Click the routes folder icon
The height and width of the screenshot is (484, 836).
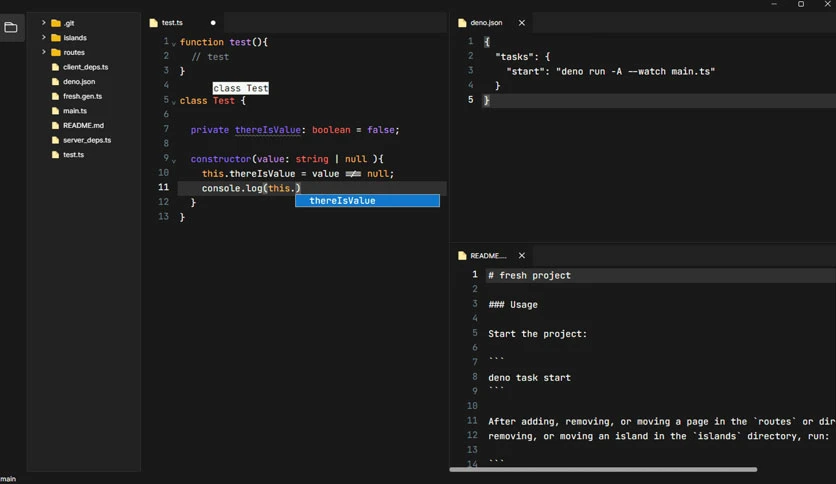pos(55,52)
